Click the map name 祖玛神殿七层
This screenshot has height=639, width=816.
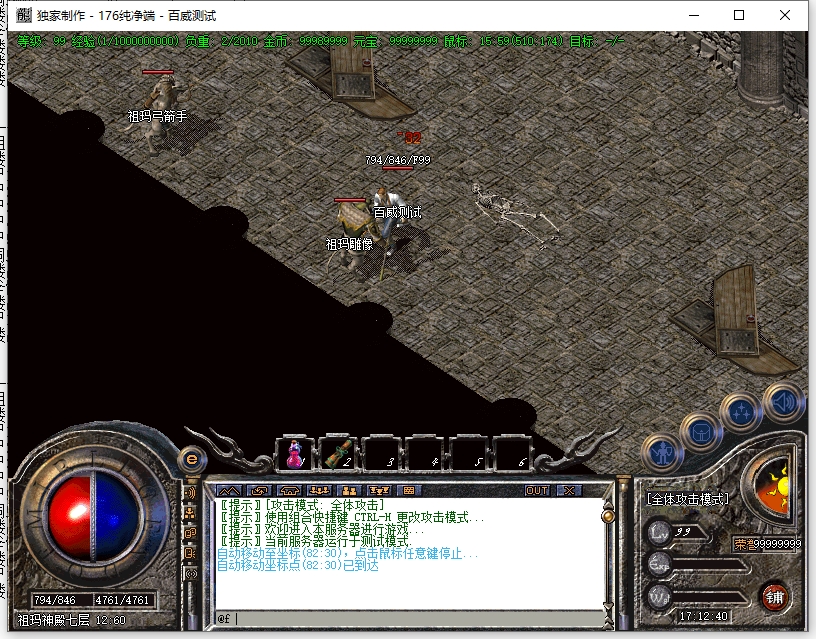(54, 620)
